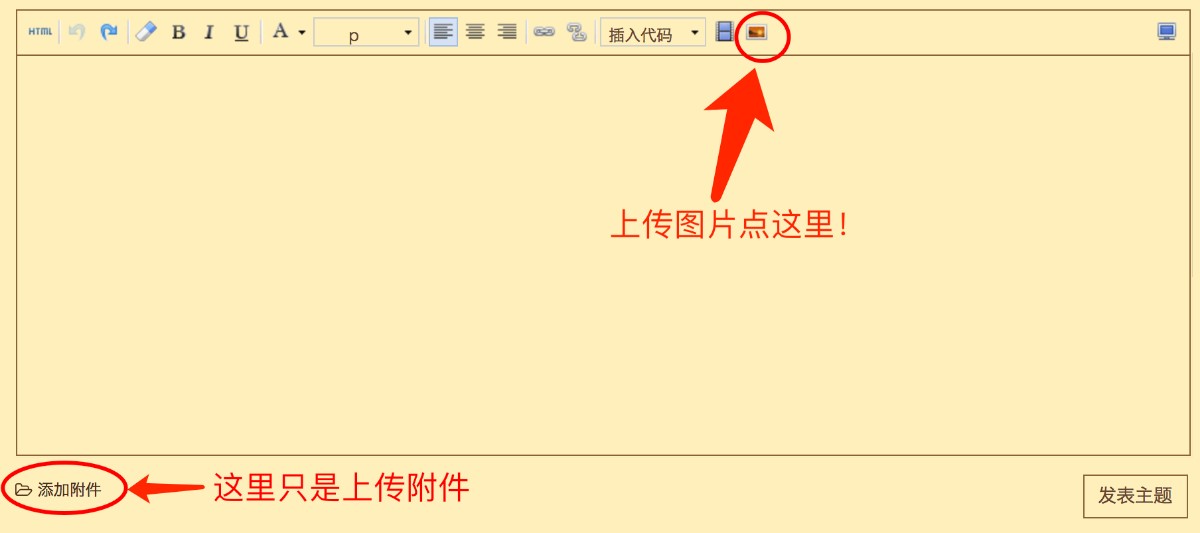Undo the last edit
The image size is (1200, 533).
coord(77,32)
